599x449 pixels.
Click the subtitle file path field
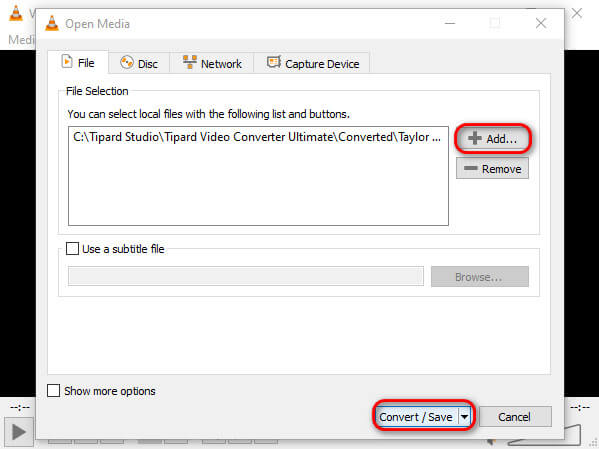tap(246, 276)
